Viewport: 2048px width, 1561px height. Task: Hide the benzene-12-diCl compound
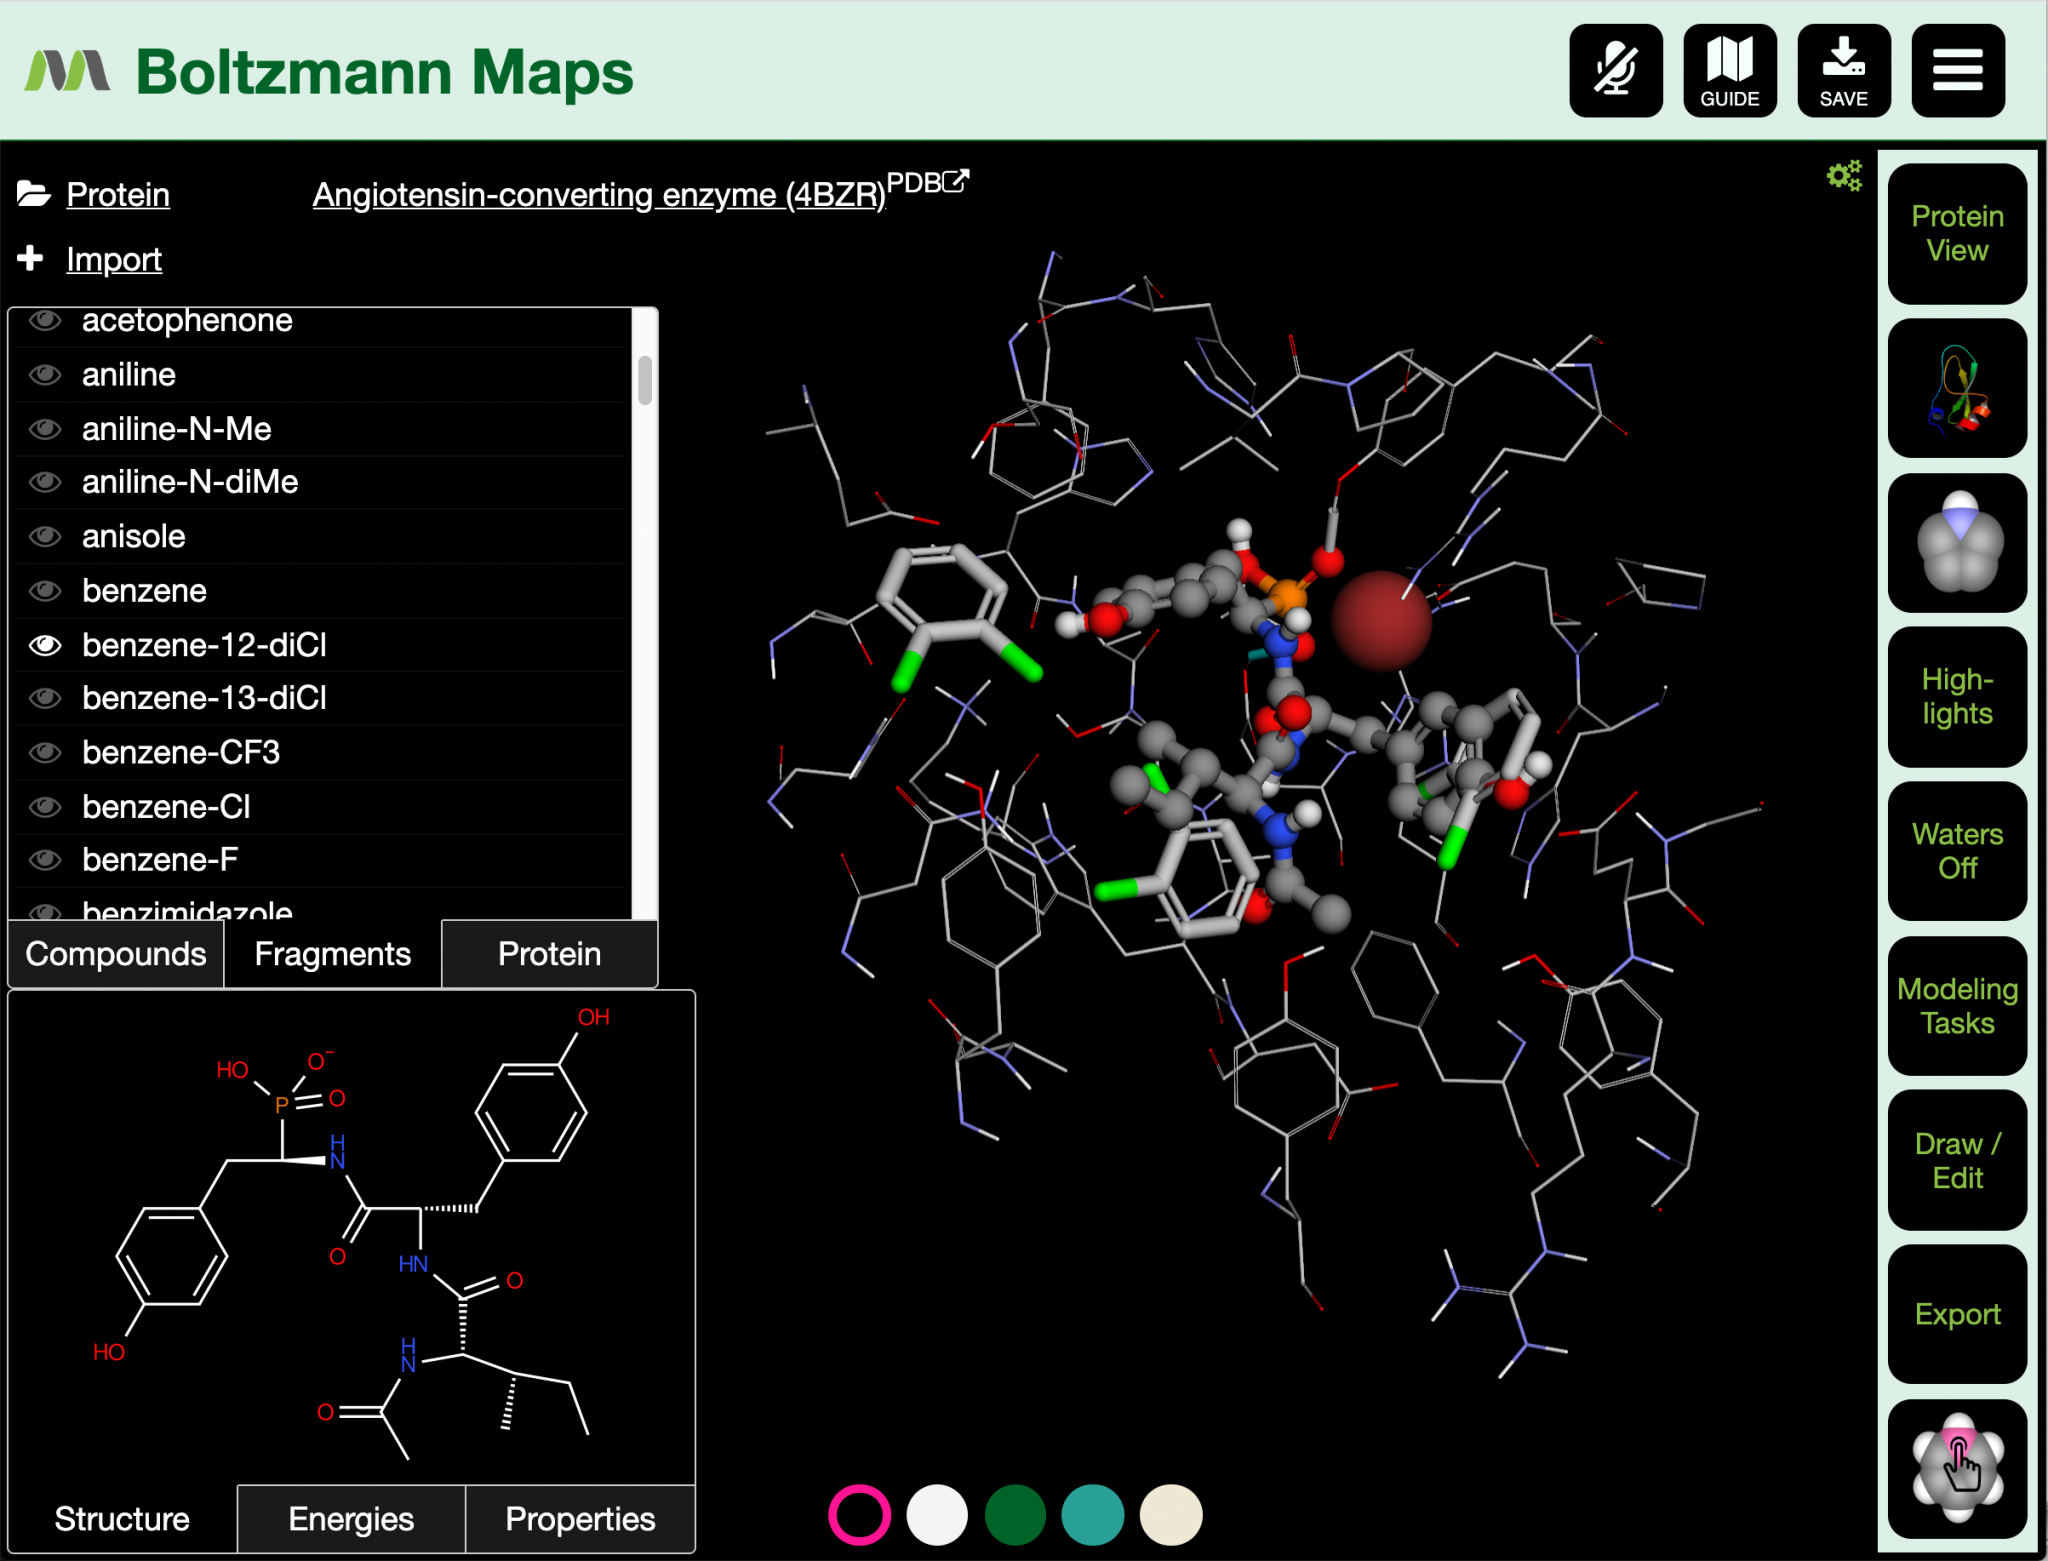pyautogui.click(x=44, y=645)
